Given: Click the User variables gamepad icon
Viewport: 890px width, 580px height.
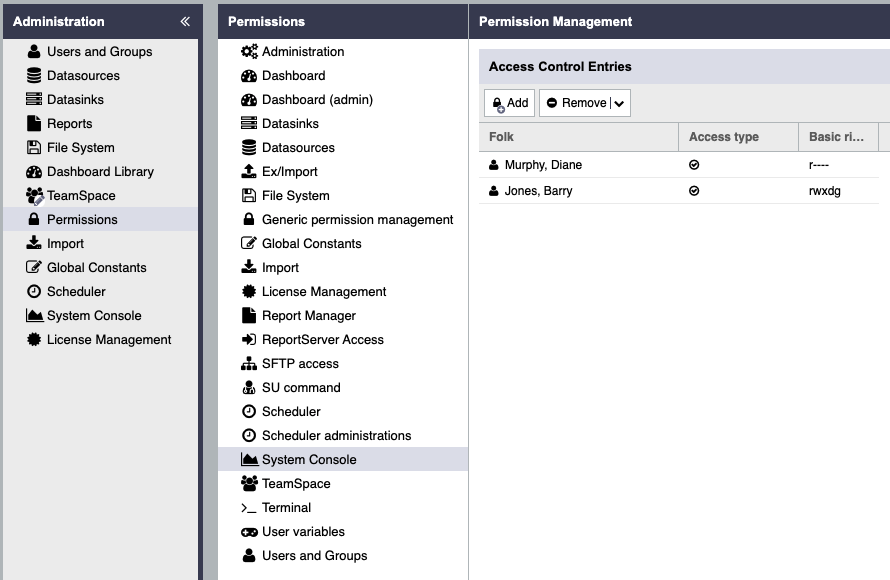Looking at the screenshot, I should tap(249, 532).
